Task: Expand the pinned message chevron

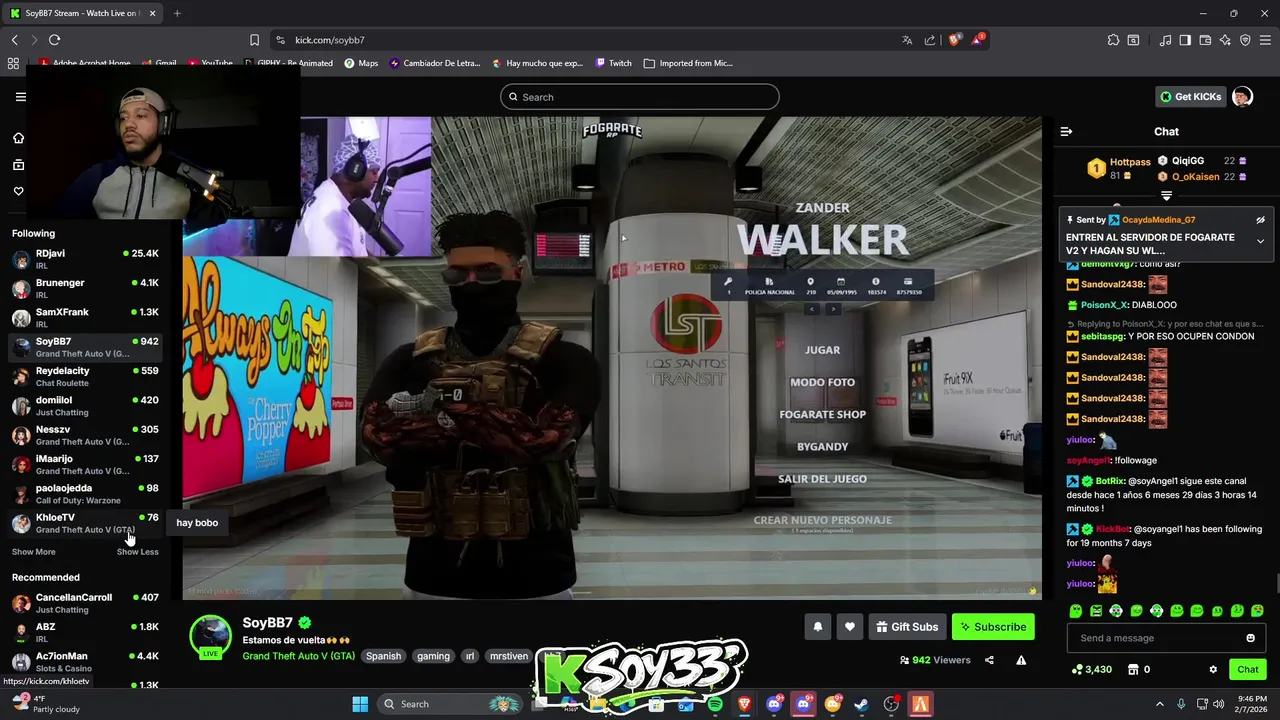Action: point(1260,242)
